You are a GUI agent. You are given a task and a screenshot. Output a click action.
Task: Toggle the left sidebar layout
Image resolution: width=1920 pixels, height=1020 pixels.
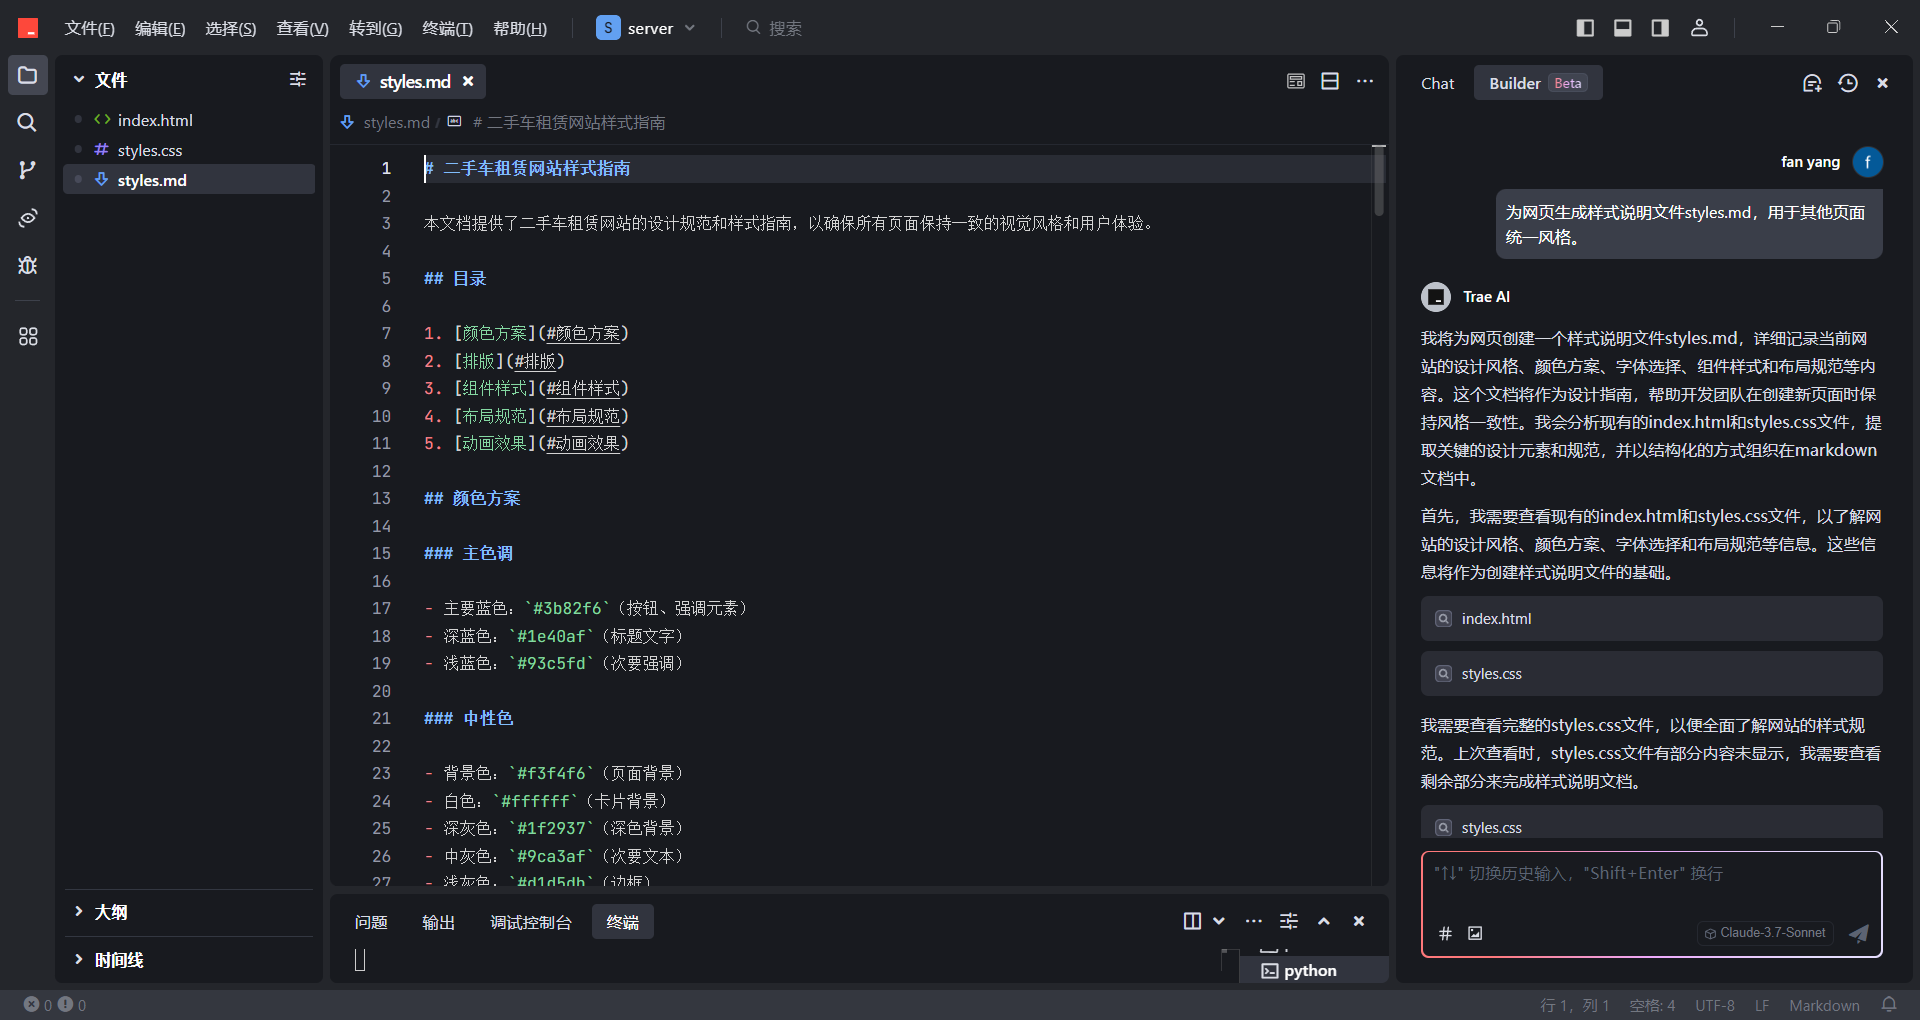click(x=1585, y=28)
